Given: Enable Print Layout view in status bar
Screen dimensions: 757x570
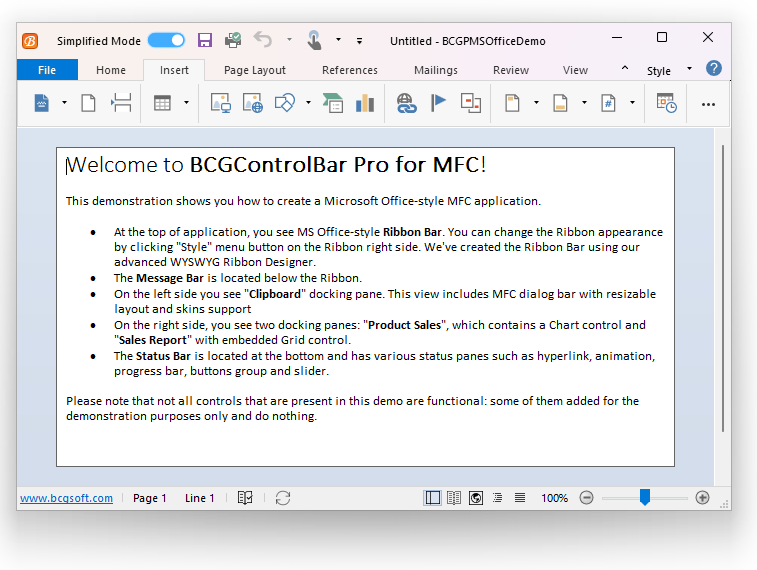Looking at the screenshot, I should pyautogui.click(x=432, y=498).
